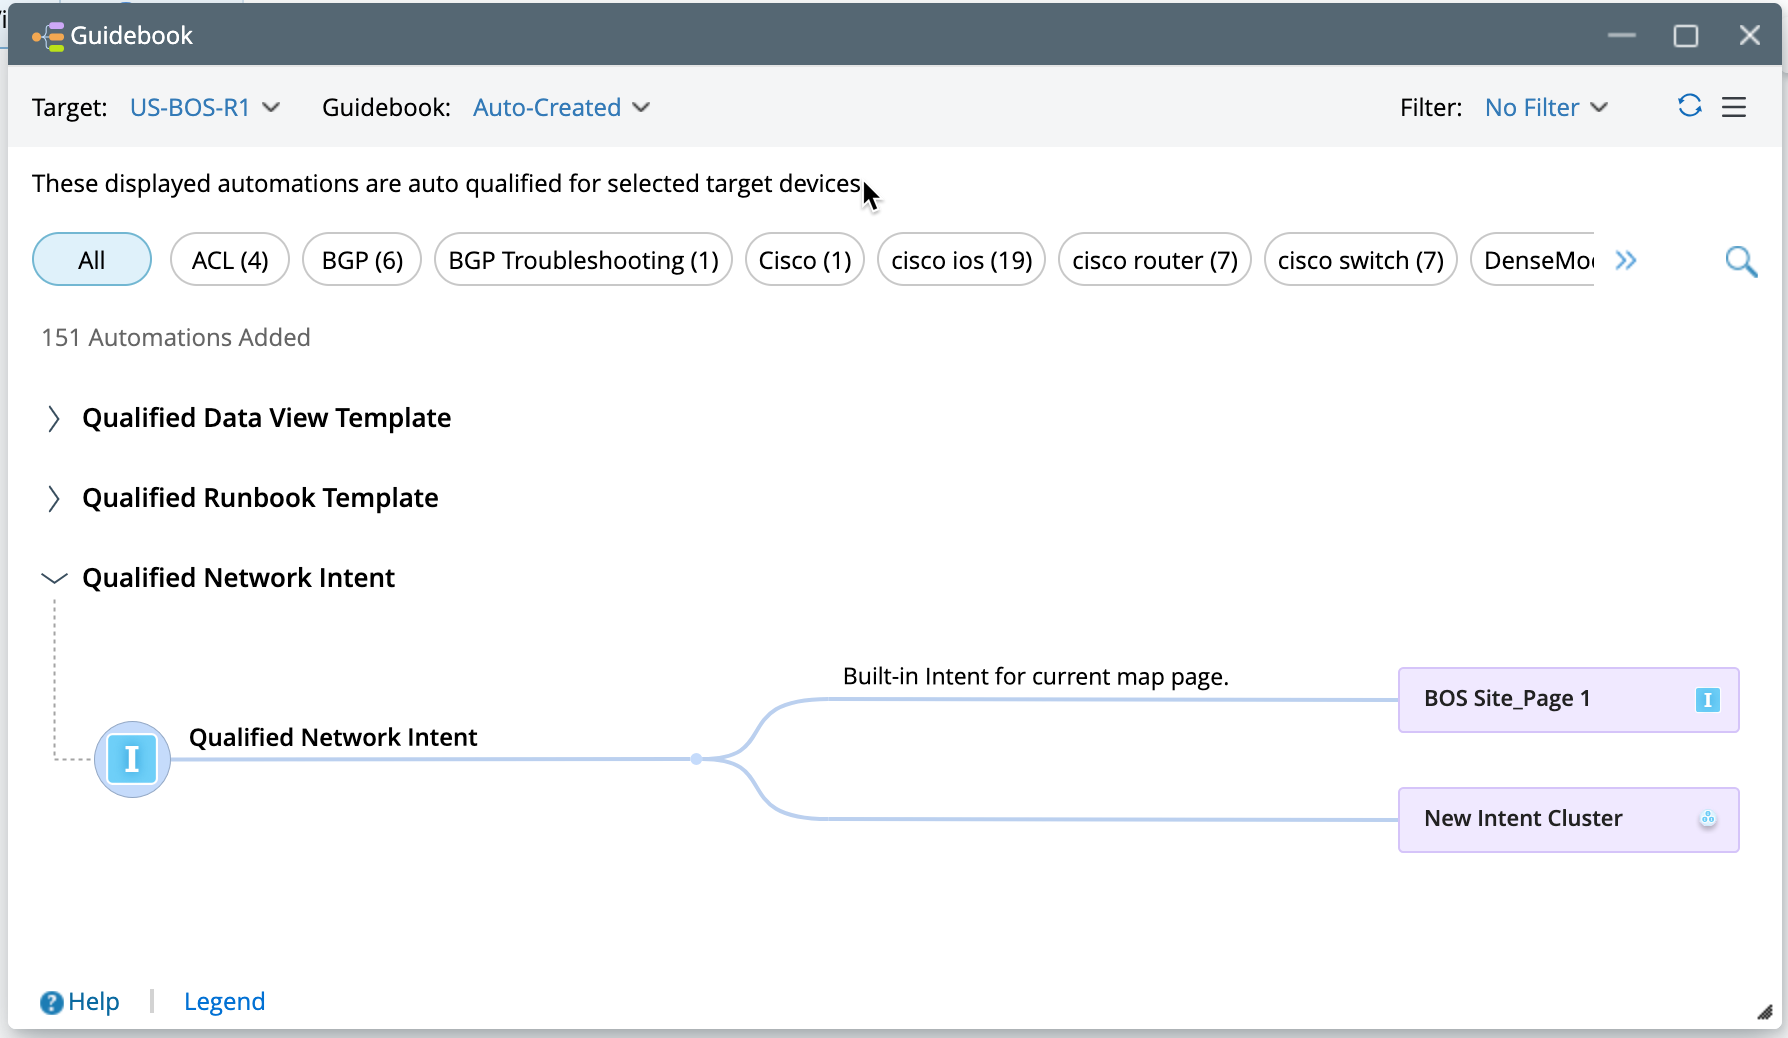Open the No Filter dropdown
Image resolution: width=1788 pixels, height=1038 pixels.
pos(1546,107)
